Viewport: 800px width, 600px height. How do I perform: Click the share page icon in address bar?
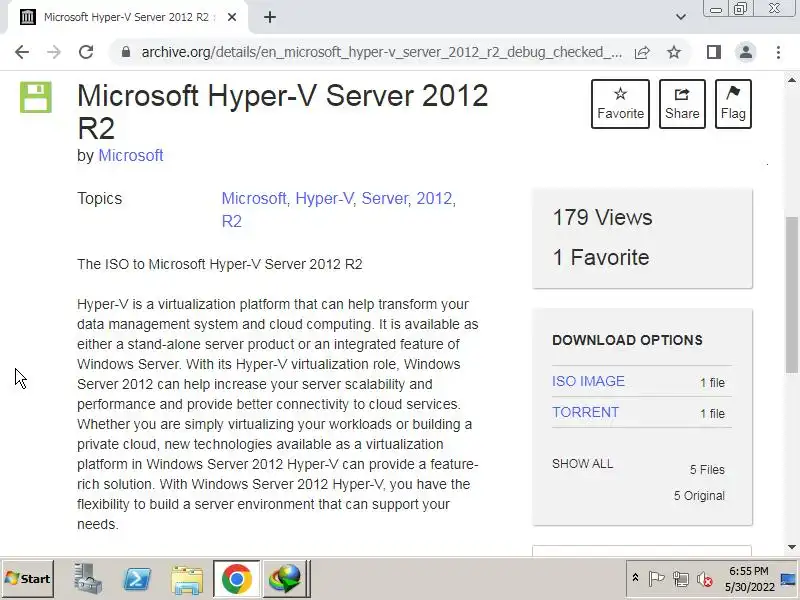[x=642, y=52]
